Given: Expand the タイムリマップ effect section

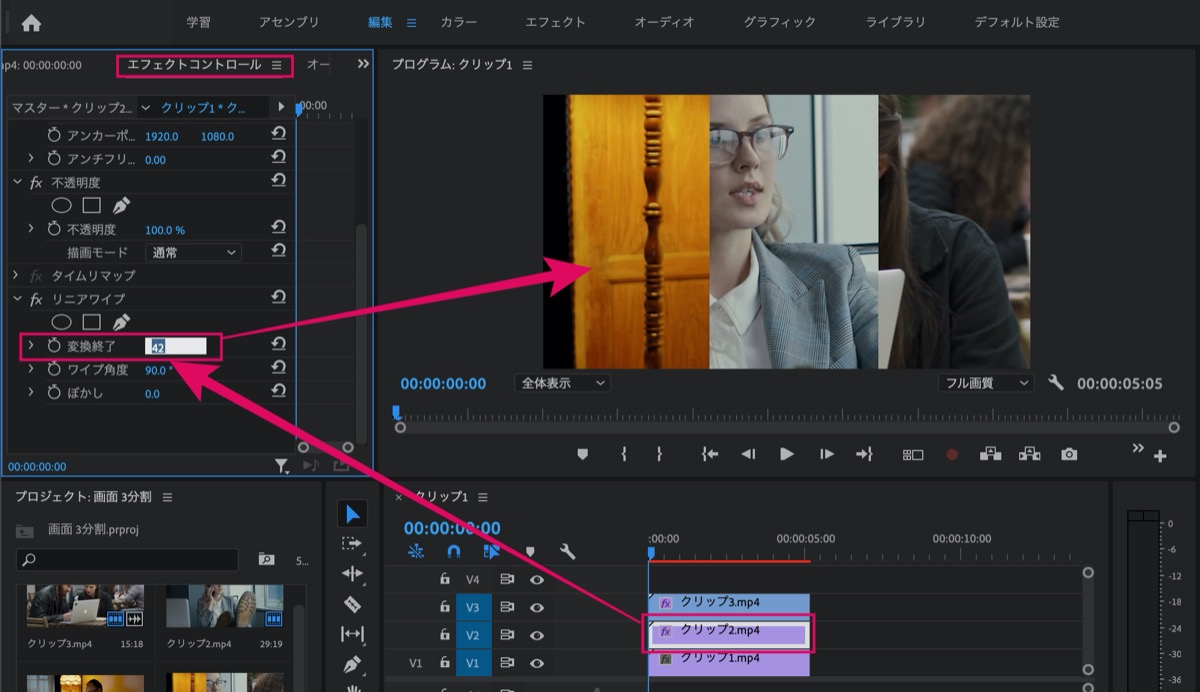Looking at the screenshot, I should pyautogui.click(x=16, y=275).
